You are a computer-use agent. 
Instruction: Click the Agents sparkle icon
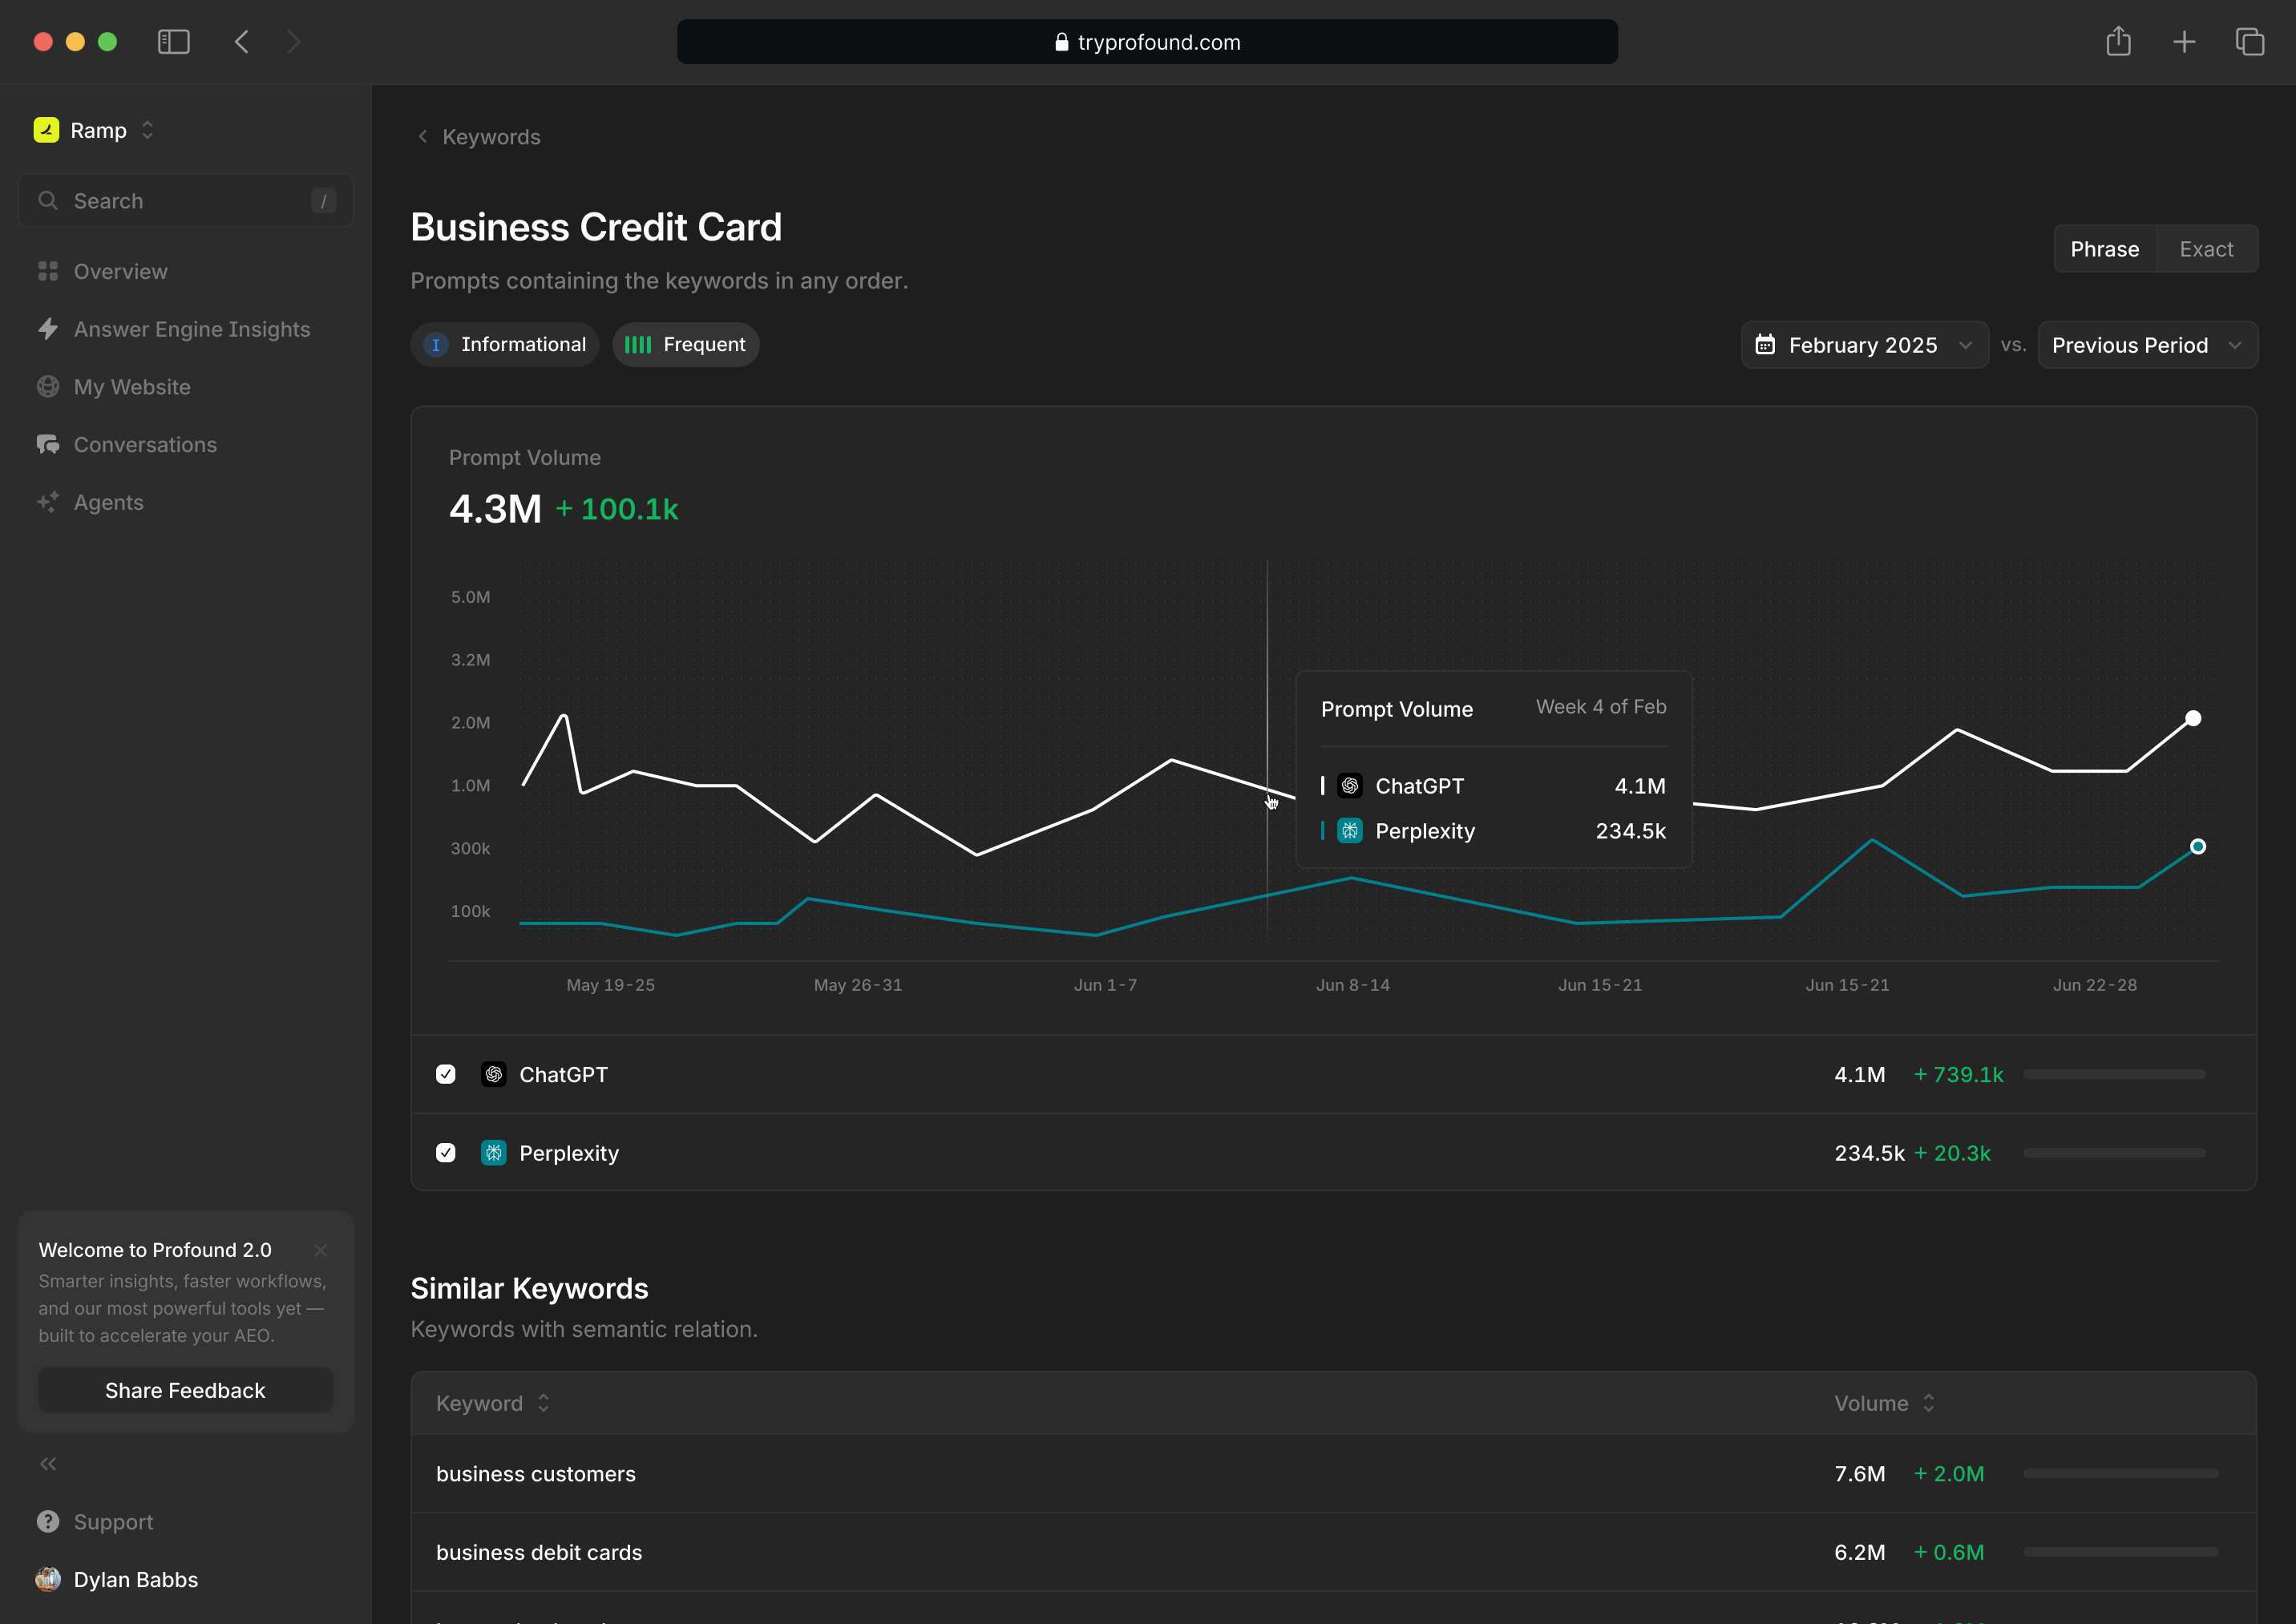point(48,502)
